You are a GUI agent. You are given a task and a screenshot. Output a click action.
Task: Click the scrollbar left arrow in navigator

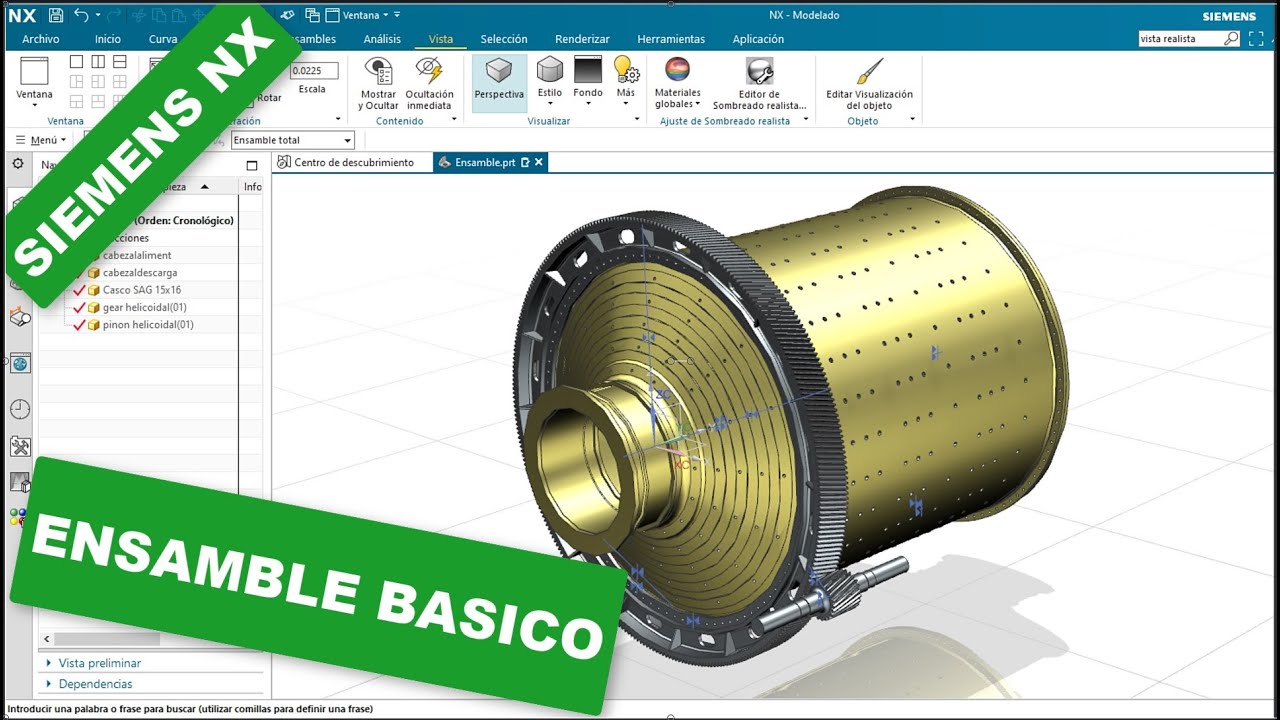pyautogui.click(x=46, y=638)
